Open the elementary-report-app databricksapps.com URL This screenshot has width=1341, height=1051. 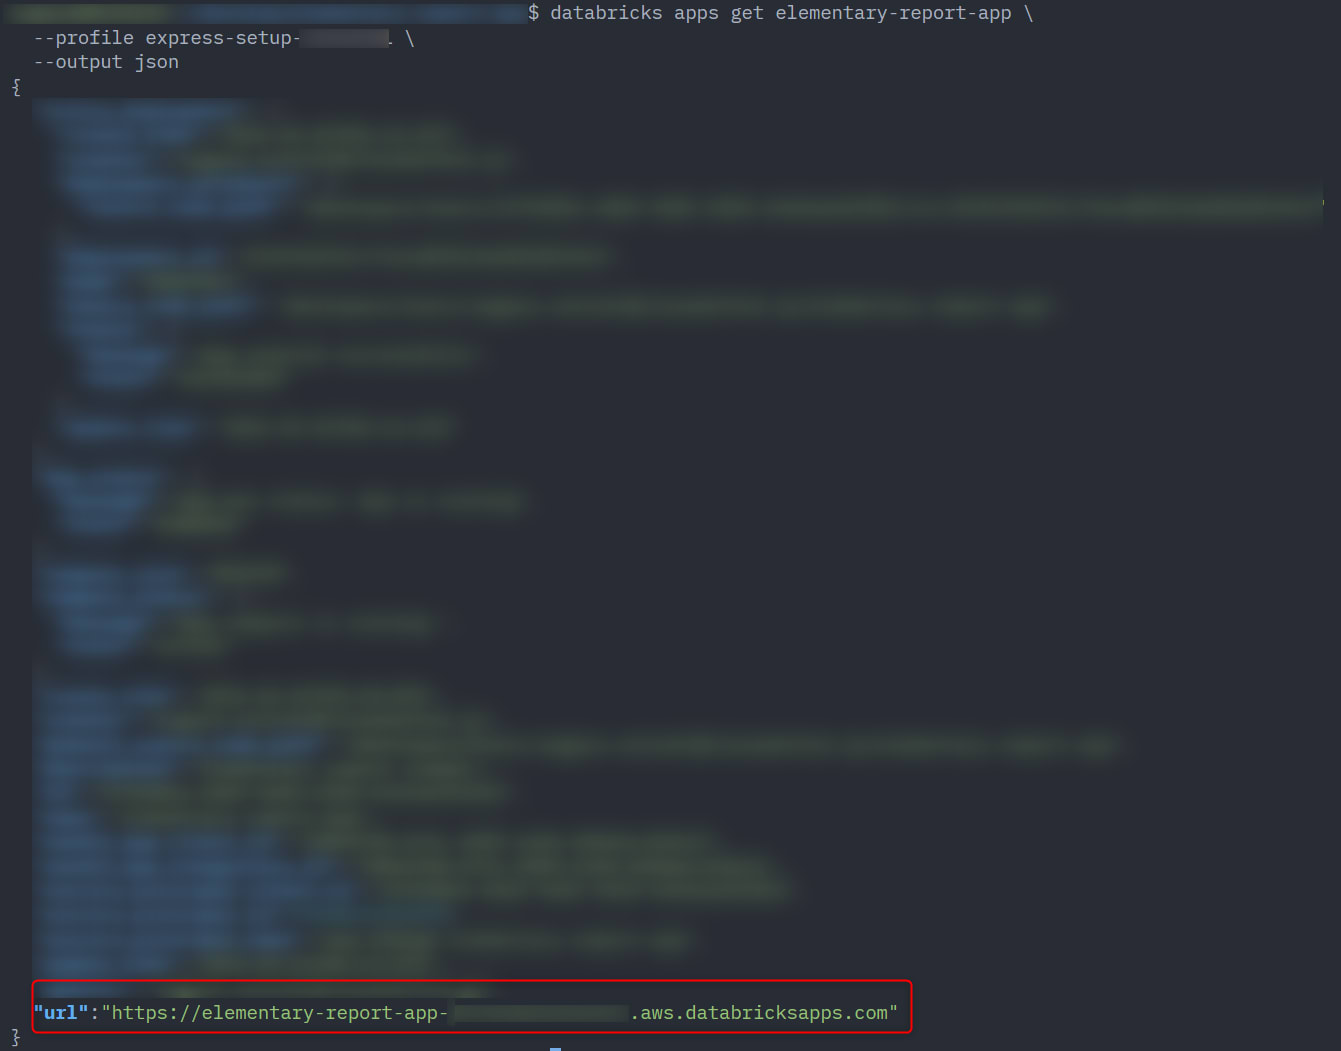[500, 1013]
